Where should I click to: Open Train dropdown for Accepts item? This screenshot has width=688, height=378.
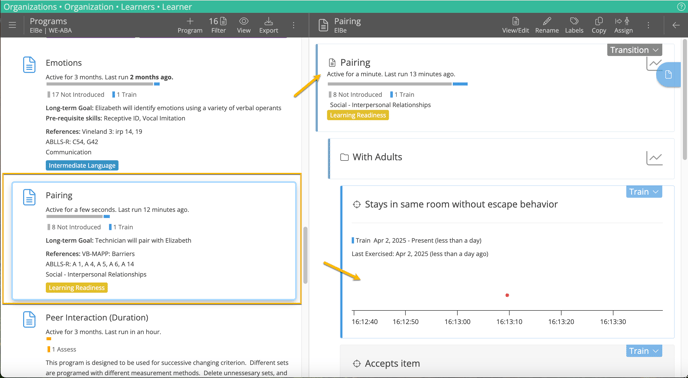(644, 351)
